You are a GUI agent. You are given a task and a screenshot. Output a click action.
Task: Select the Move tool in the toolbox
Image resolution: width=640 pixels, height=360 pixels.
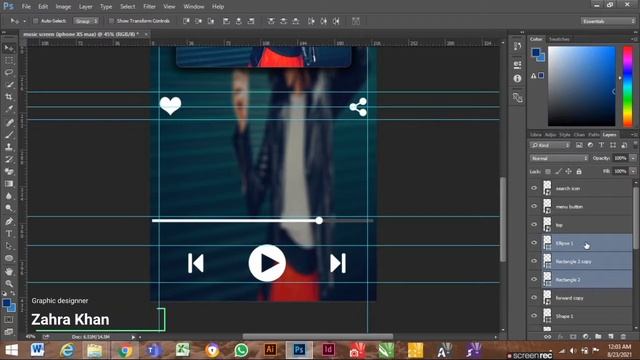pos(9,49)
